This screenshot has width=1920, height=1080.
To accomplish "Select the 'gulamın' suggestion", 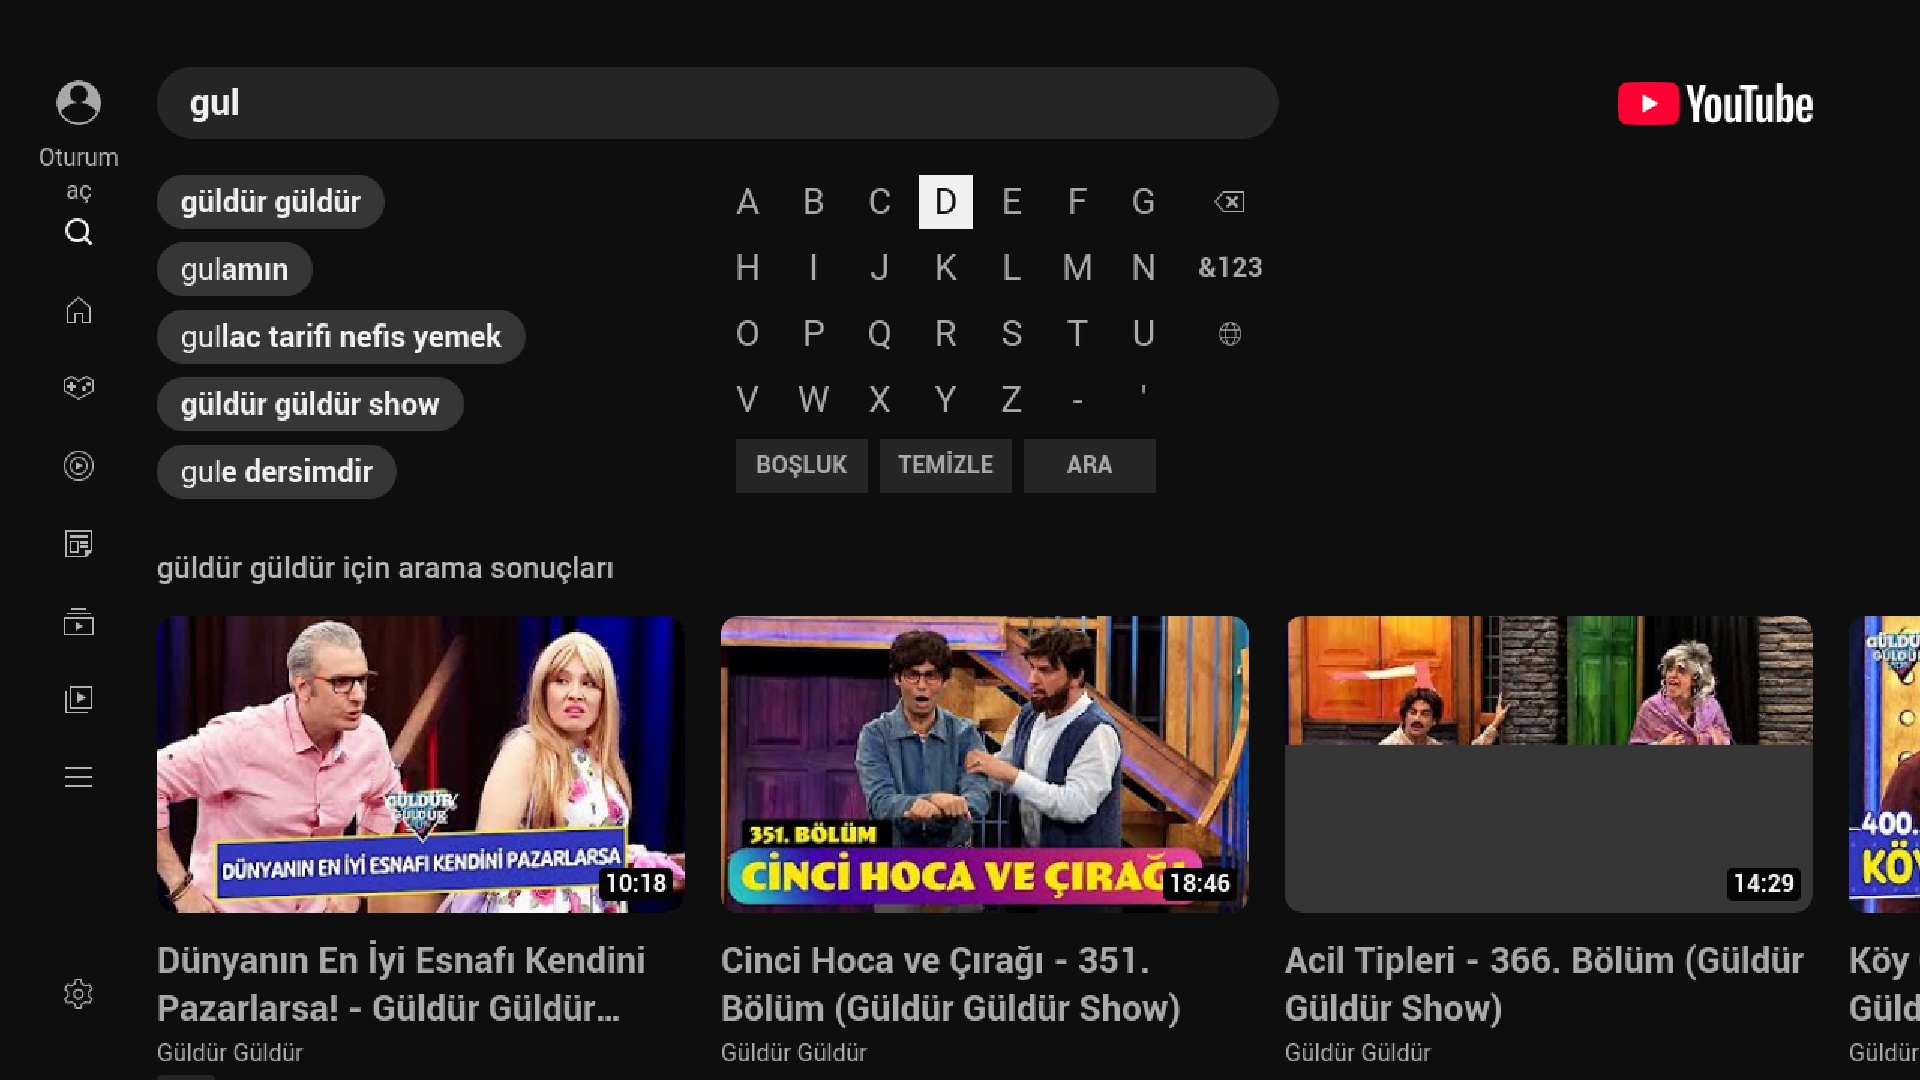I will pyautogui.click(x=235, y=270).
